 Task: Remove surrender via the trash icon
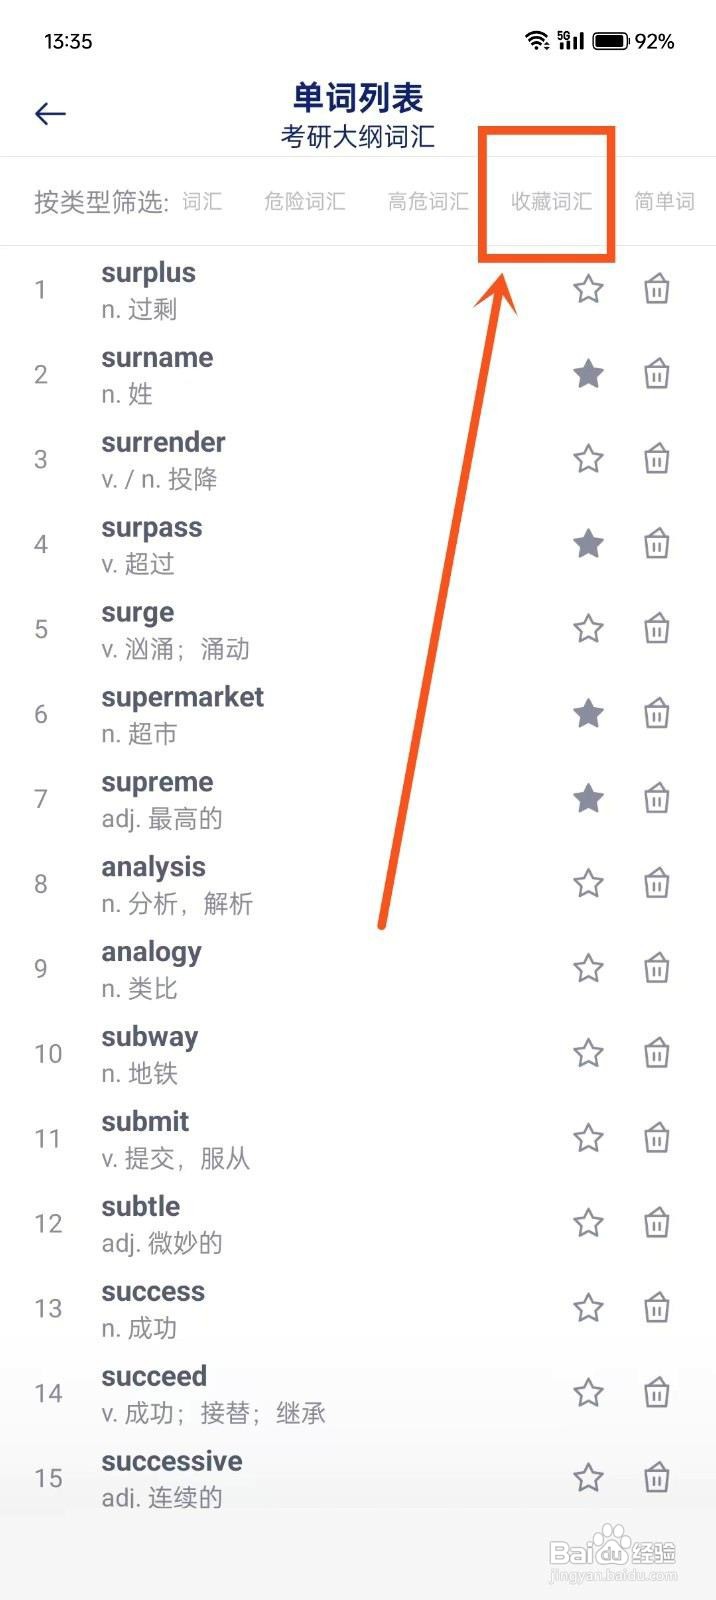point(656,459)
